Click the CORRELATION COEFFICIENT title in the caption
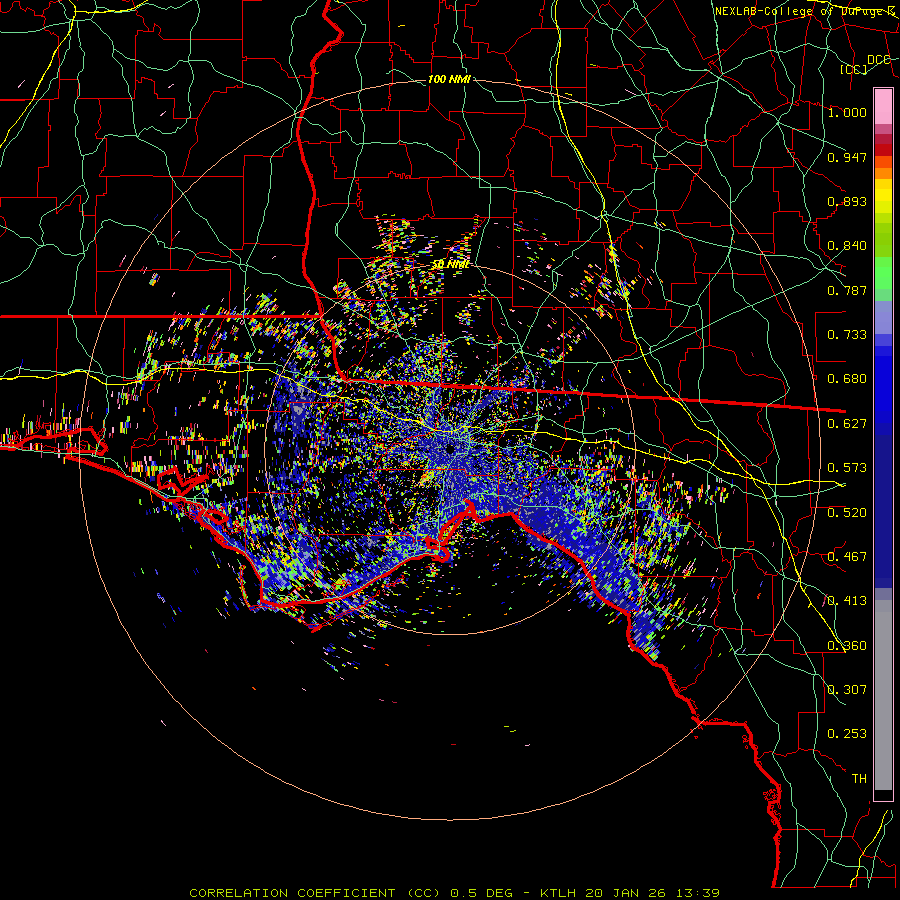900x900 pixels. (x=292, y=893)
